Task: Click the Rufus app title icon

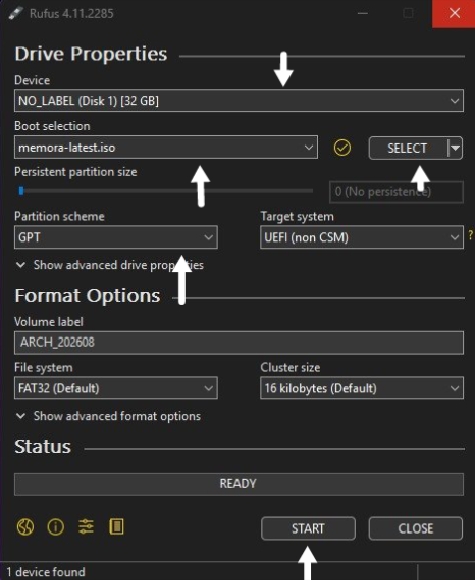Action: click(x=16, y=14)
